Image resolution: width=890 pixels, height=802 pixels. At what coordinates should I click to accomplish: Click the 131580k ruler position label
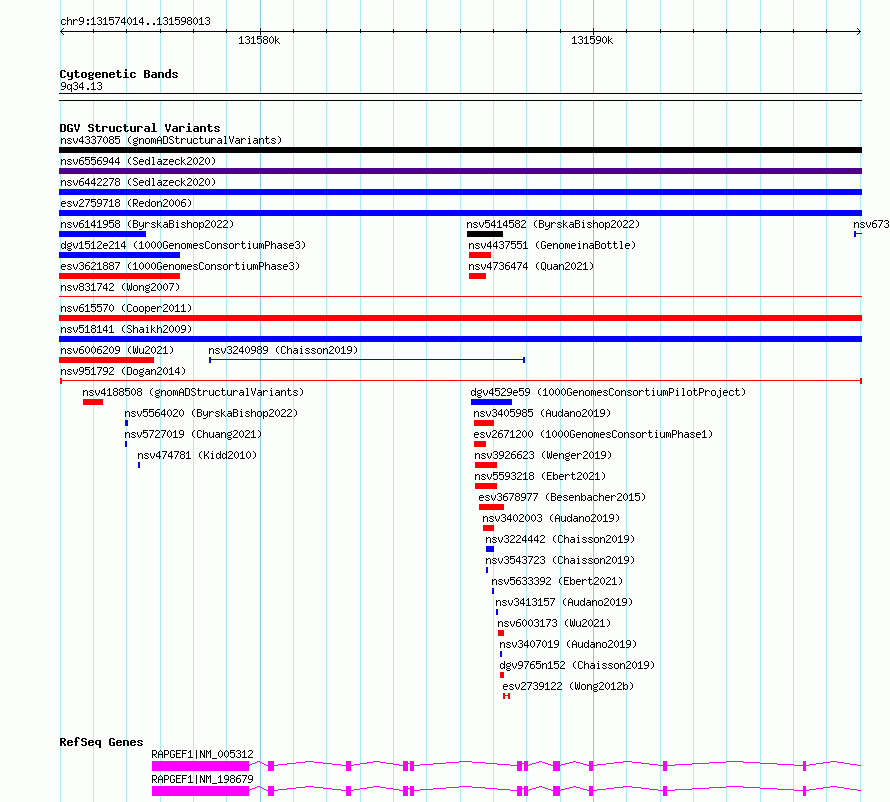coord(259,40)
